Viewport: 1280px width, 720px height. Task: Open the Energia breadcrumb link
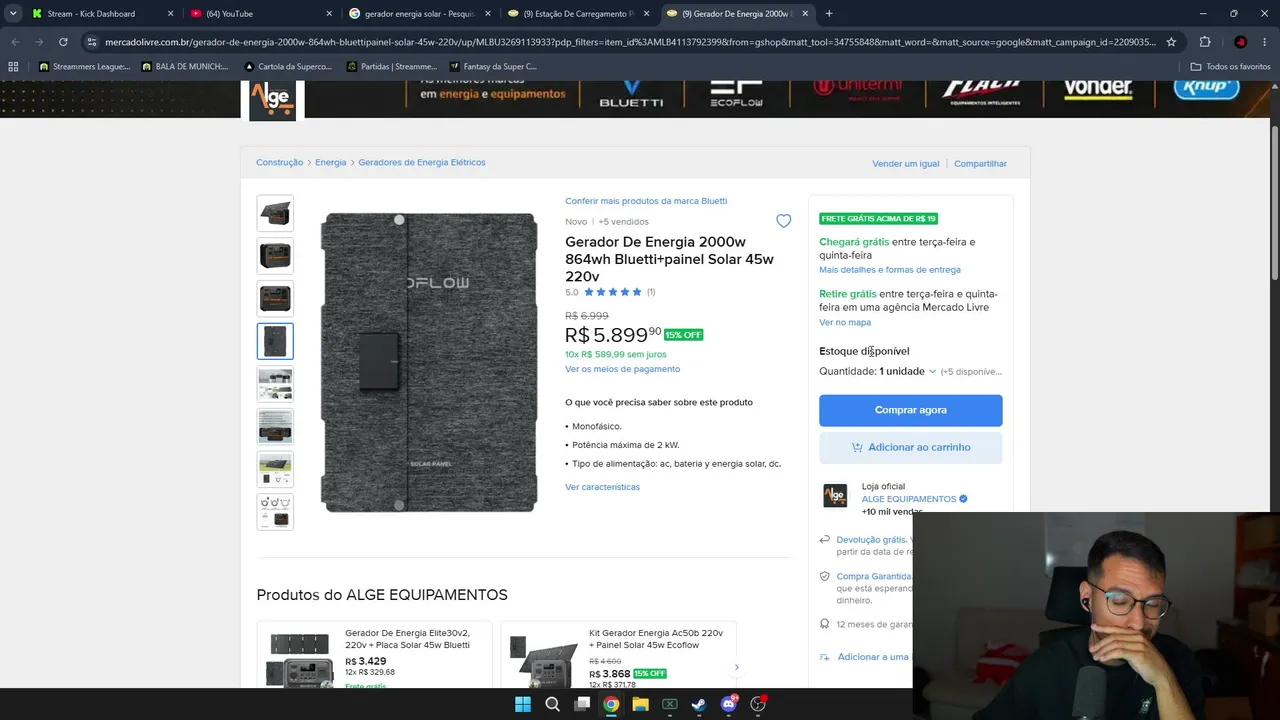(330, 162)
